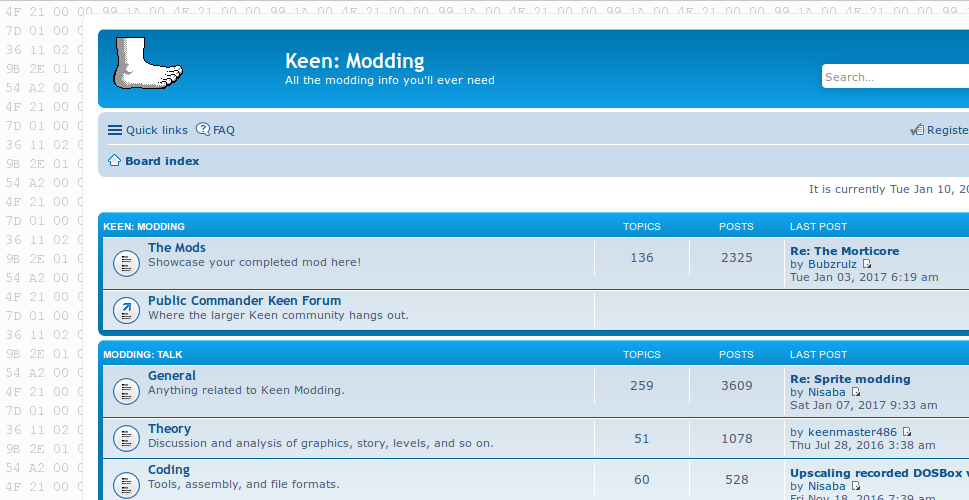
Task: Open the MODDING: TALK category header
Action: coord(143,355)
